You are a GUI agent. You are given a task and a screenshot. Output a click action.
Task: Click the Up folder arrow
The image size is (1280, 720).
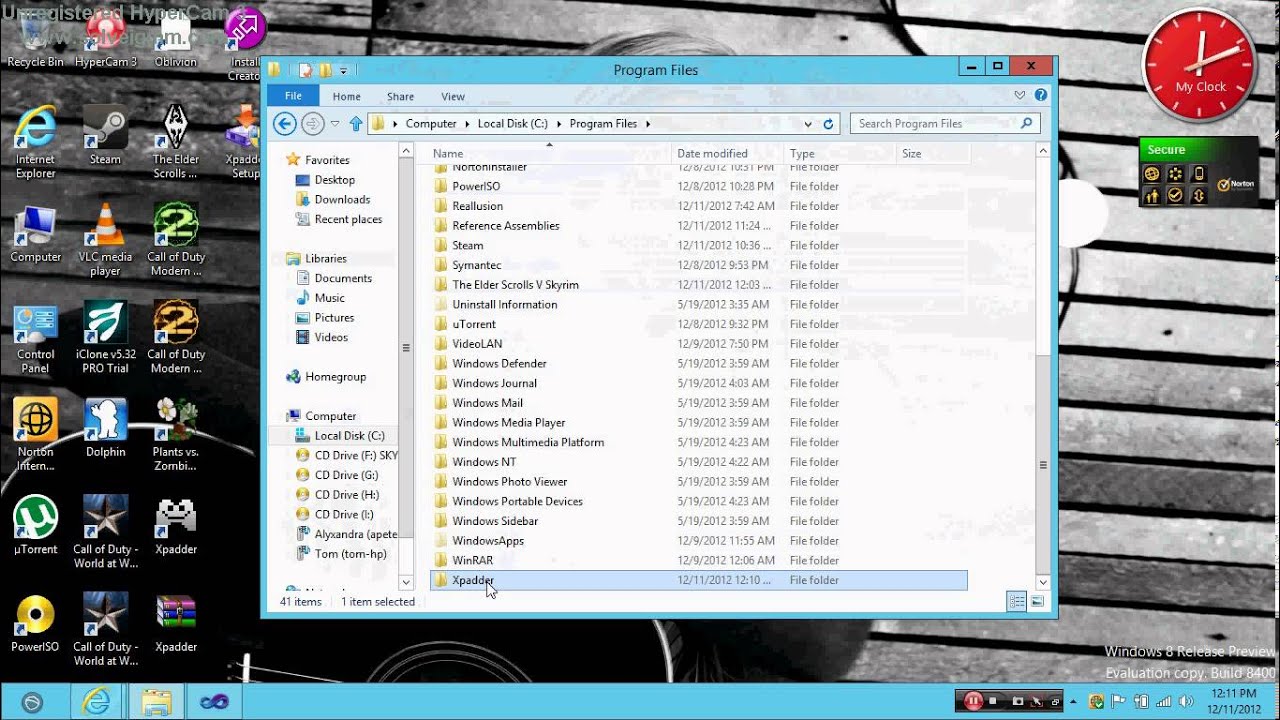pyautogui.click(x=355, y=124)
